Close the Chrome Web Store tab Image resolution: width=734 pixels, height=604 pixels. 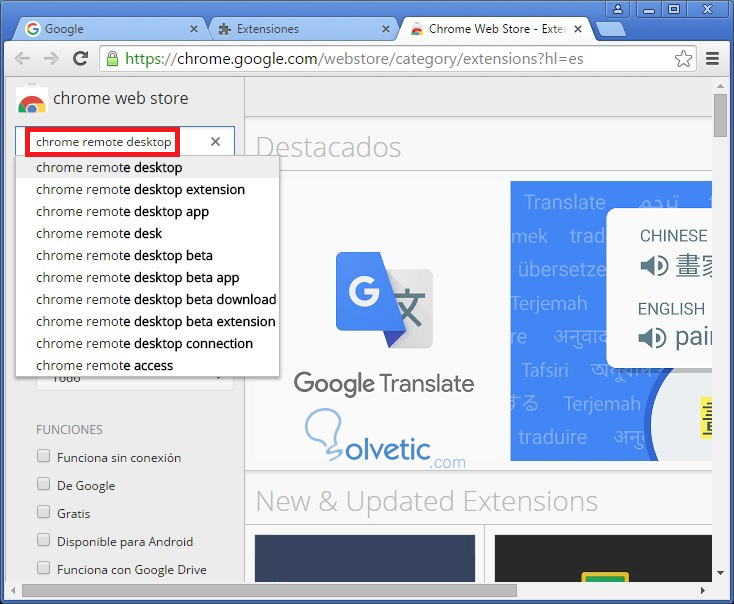click(x=578, y=29)
